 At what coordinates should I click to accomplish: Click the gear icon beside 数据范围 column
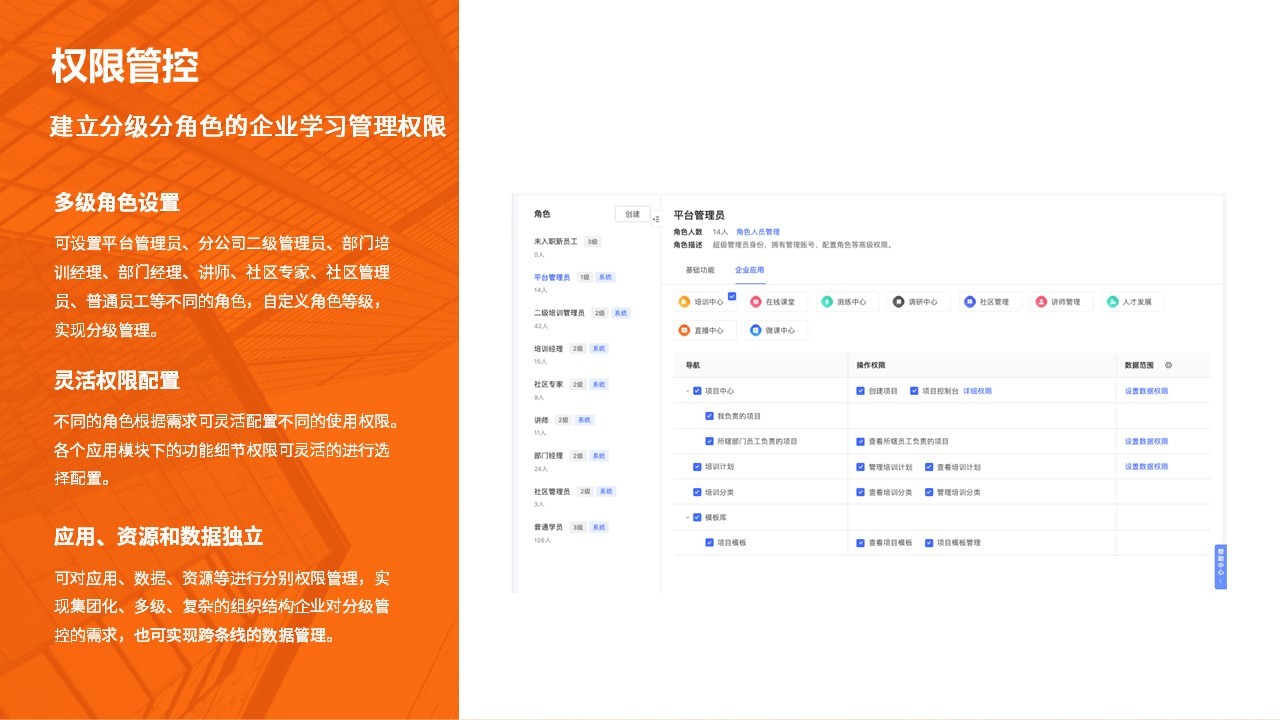point(1168,365)
